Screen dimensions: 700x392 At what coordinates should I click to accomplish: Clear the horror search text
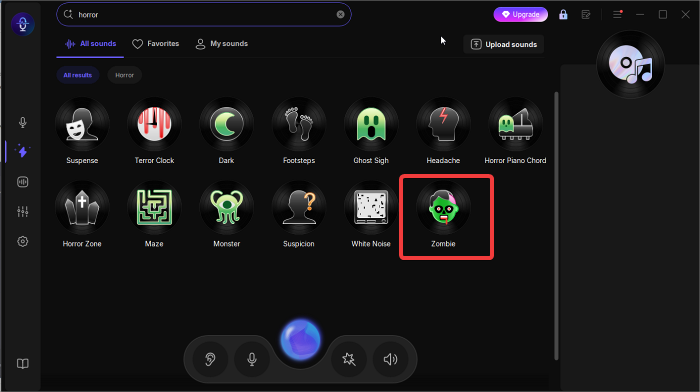[341, 14]
